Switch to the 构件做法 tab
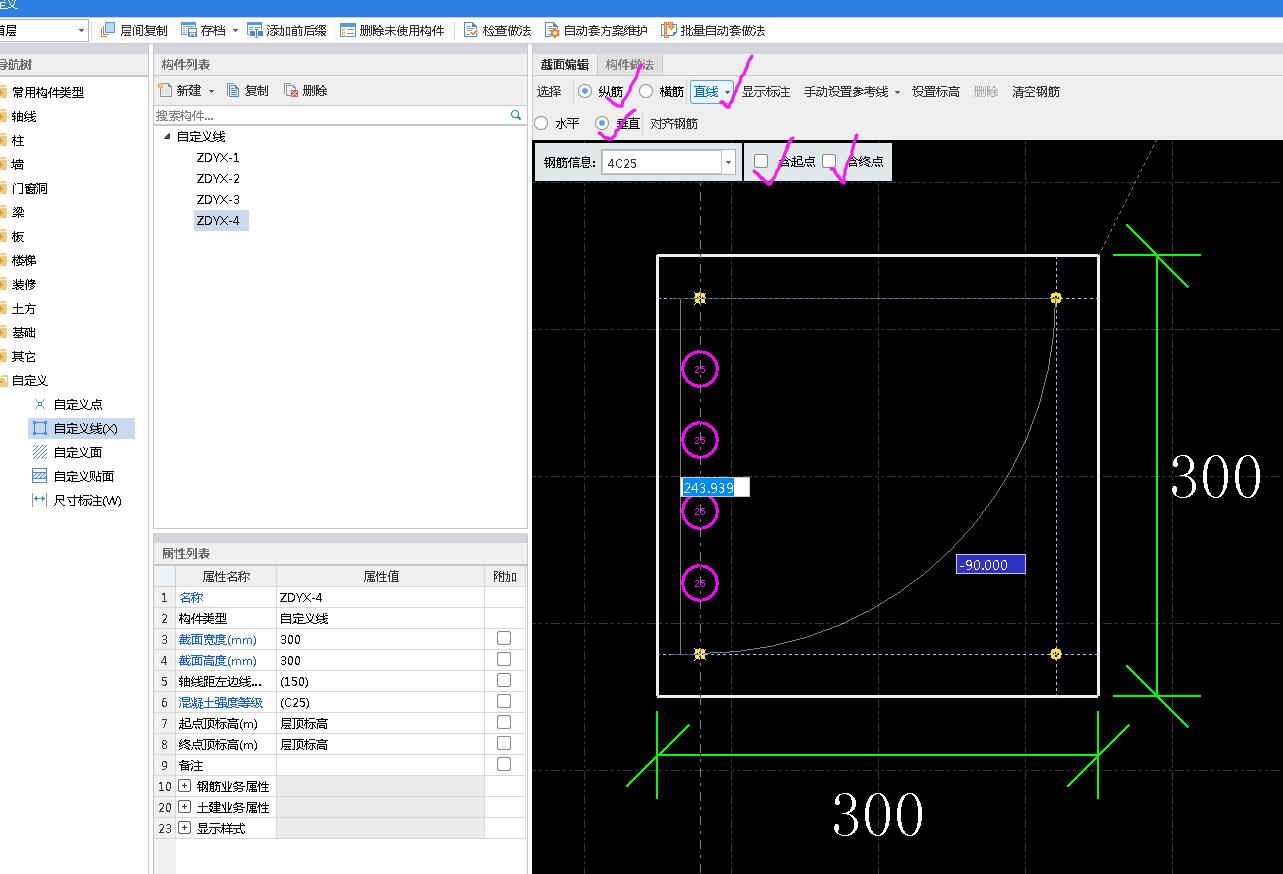Image resolution: width=1283 pixels, height=874 pixels. pyautogui.click(x=629, y=64)
